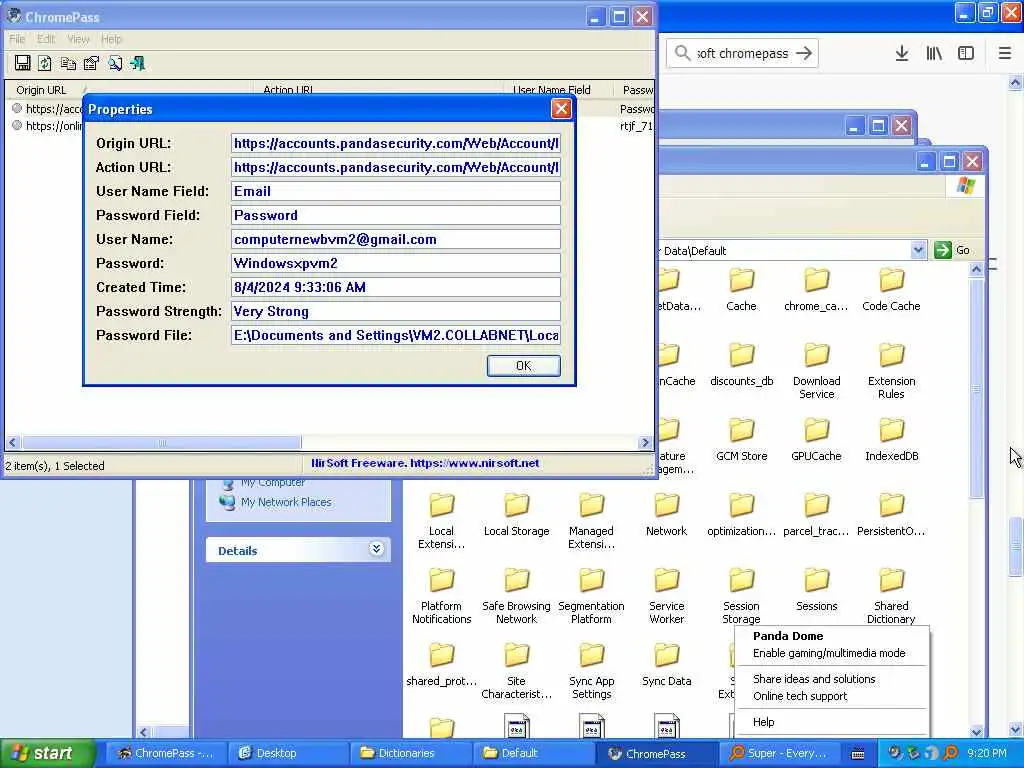This screenshot has width=1024, height=768.
Task: Open the GPUCache folder
Action: (x=816, y=440)
